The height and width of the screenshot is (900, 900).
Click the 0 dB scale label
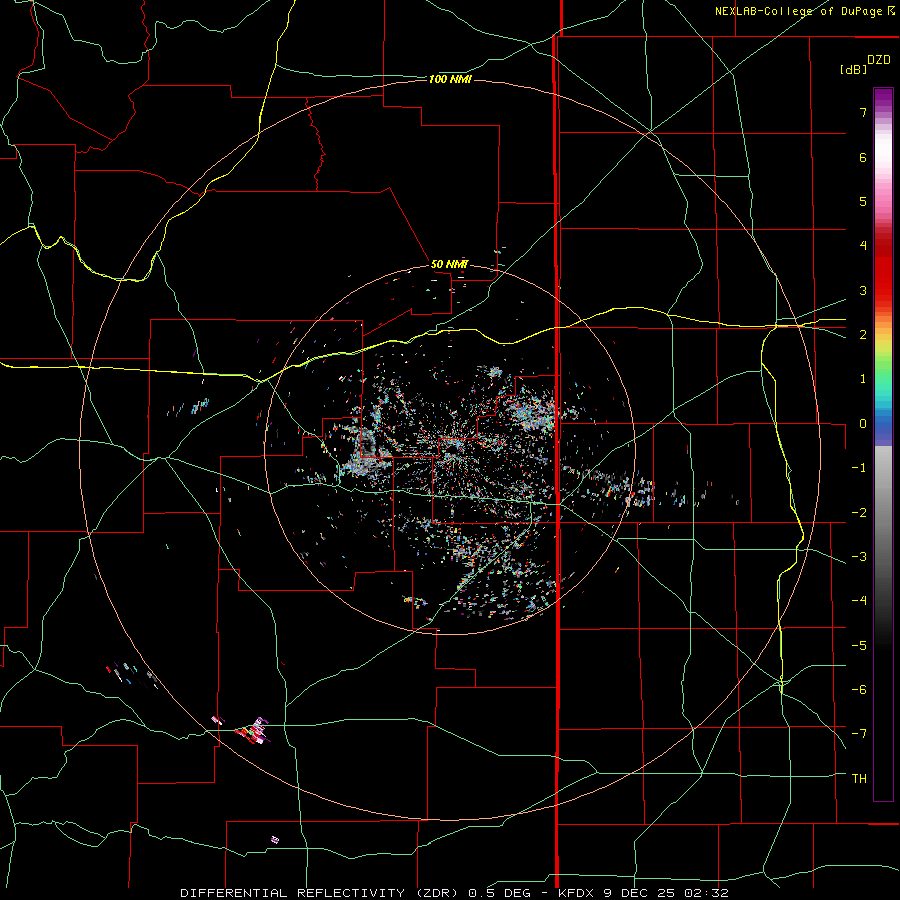[863, 424]
